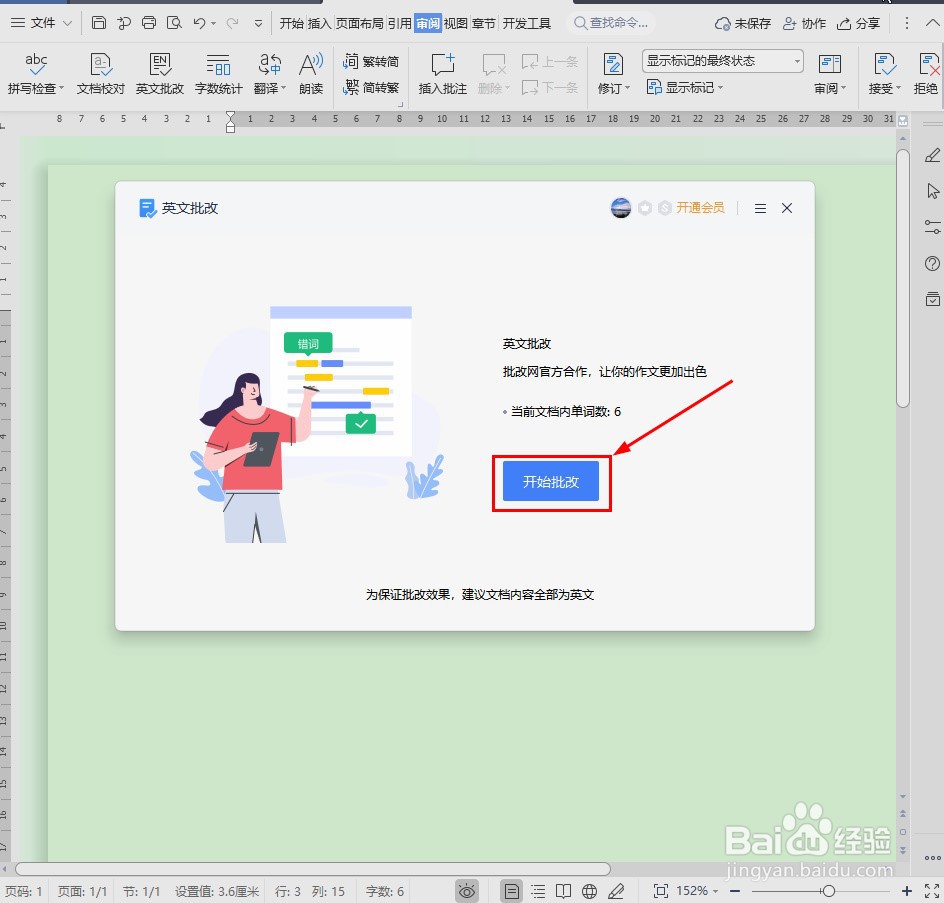This screenshot has width=944, height=903.
Task: Select the 翻译 translate tool
Action: click(x=267, y=70)
